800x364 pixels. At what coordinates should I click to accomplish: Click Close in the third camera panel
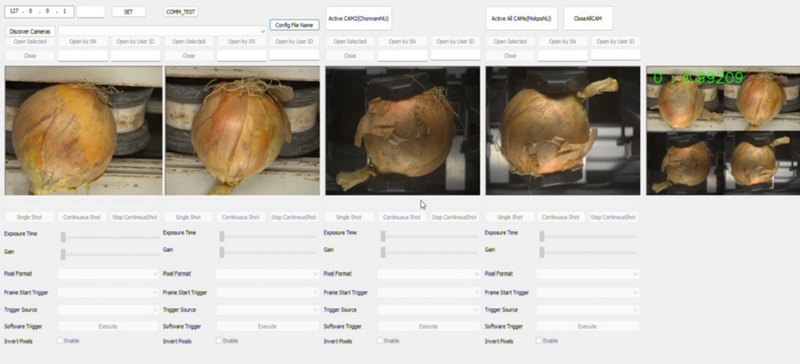coord(349,56)
